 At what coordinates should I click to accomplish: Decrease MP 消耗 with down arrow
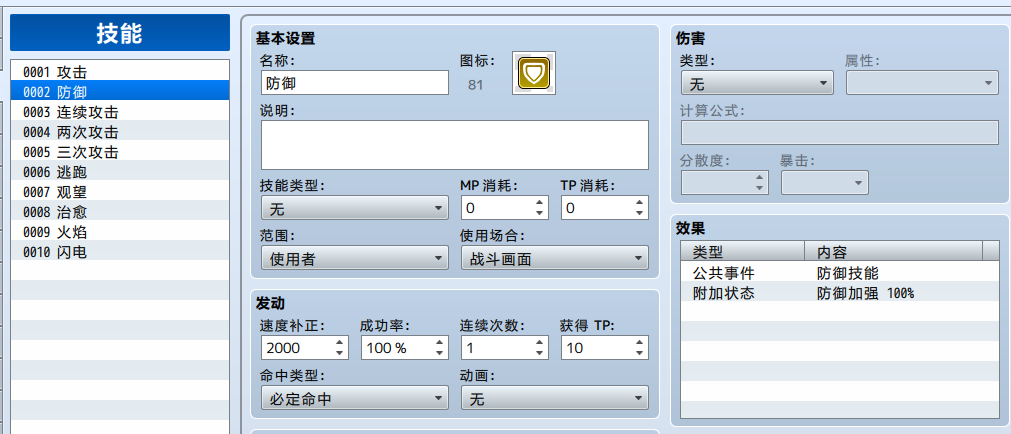539,213
